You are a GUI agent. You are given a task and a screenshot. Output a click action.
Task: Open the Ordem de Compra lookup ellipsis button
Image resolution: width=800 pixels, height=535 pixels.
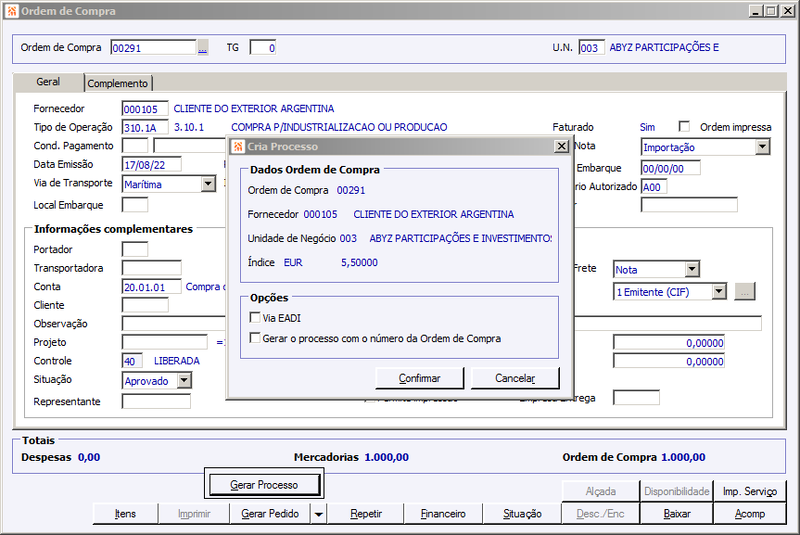(203, 47)
